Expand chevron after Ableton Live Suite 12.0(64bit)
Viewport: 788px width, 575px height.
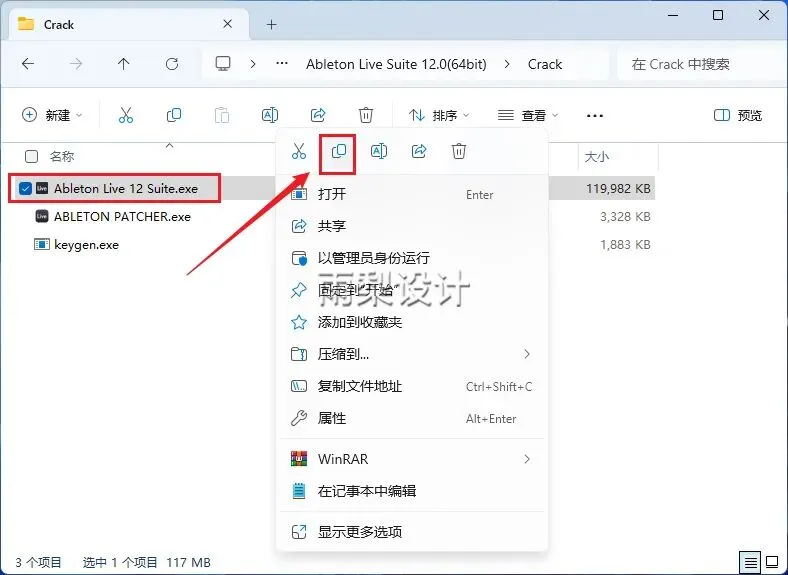[507, 64]
